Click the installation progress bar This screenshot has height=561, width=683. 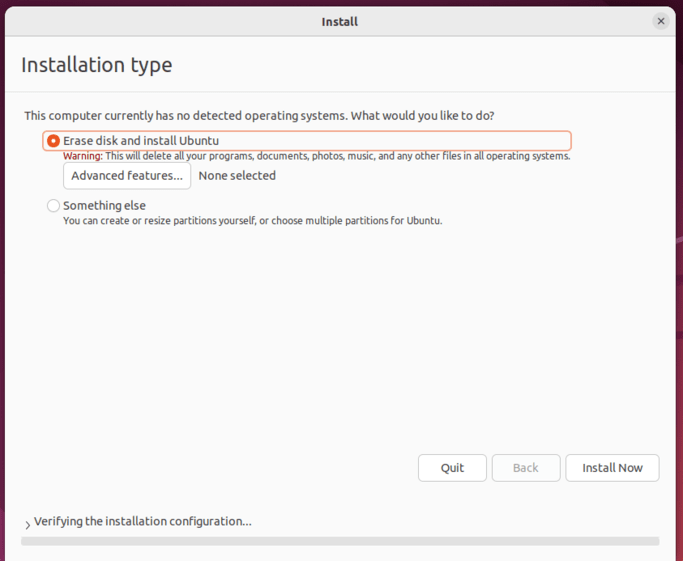point(340,541)
